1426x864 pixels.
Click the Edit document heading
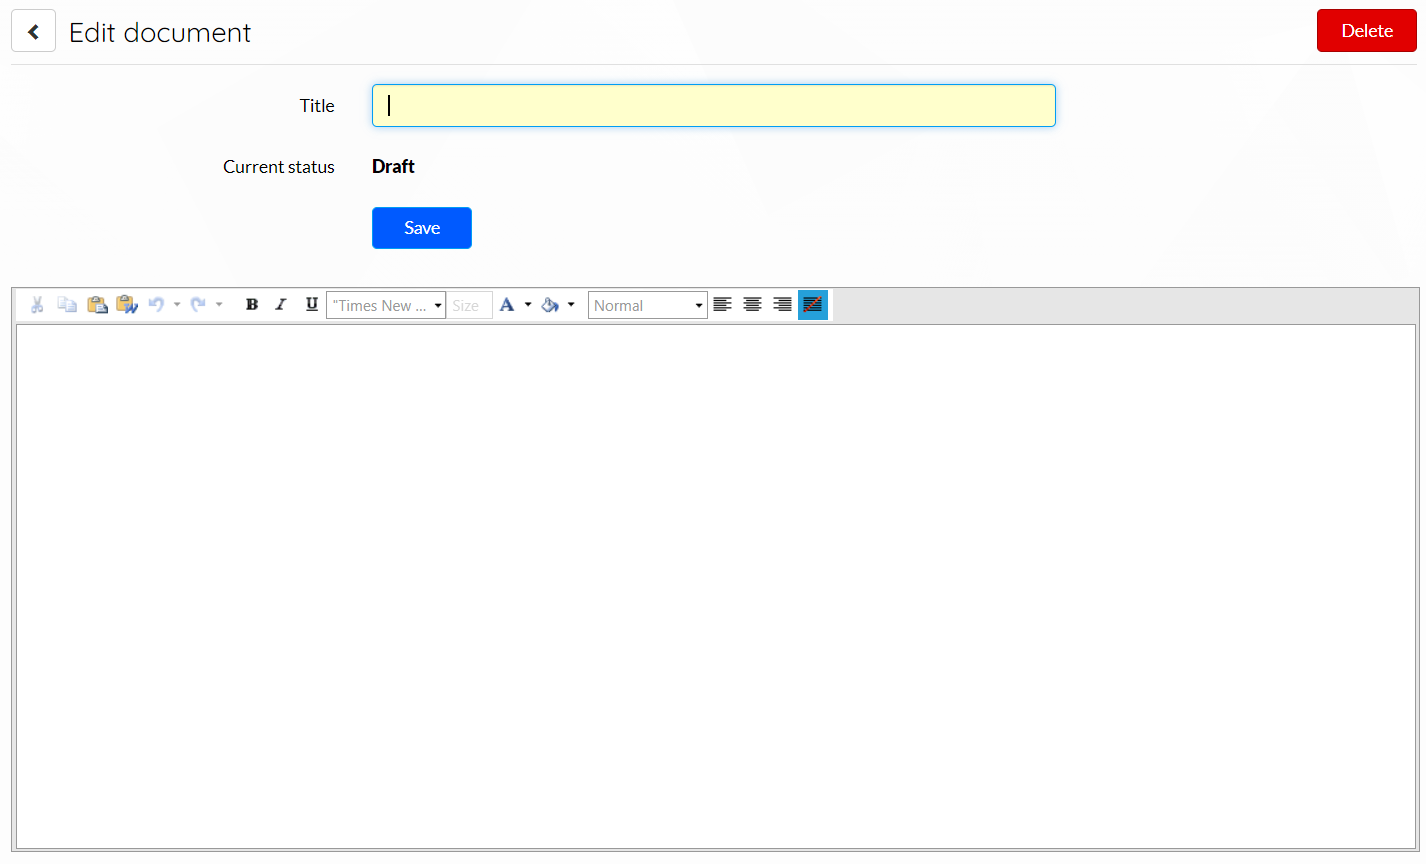[160, 32]
